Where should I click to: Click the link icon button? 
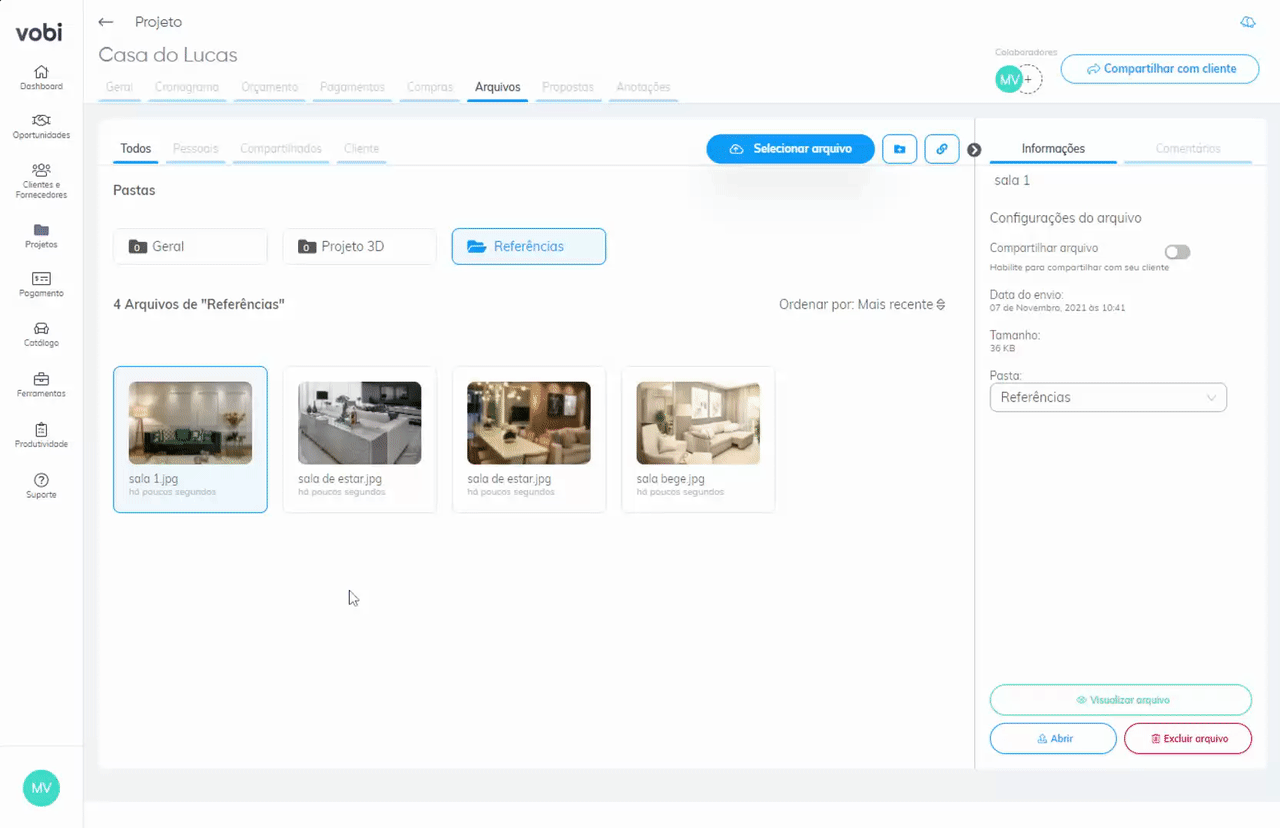pos(942,149)
